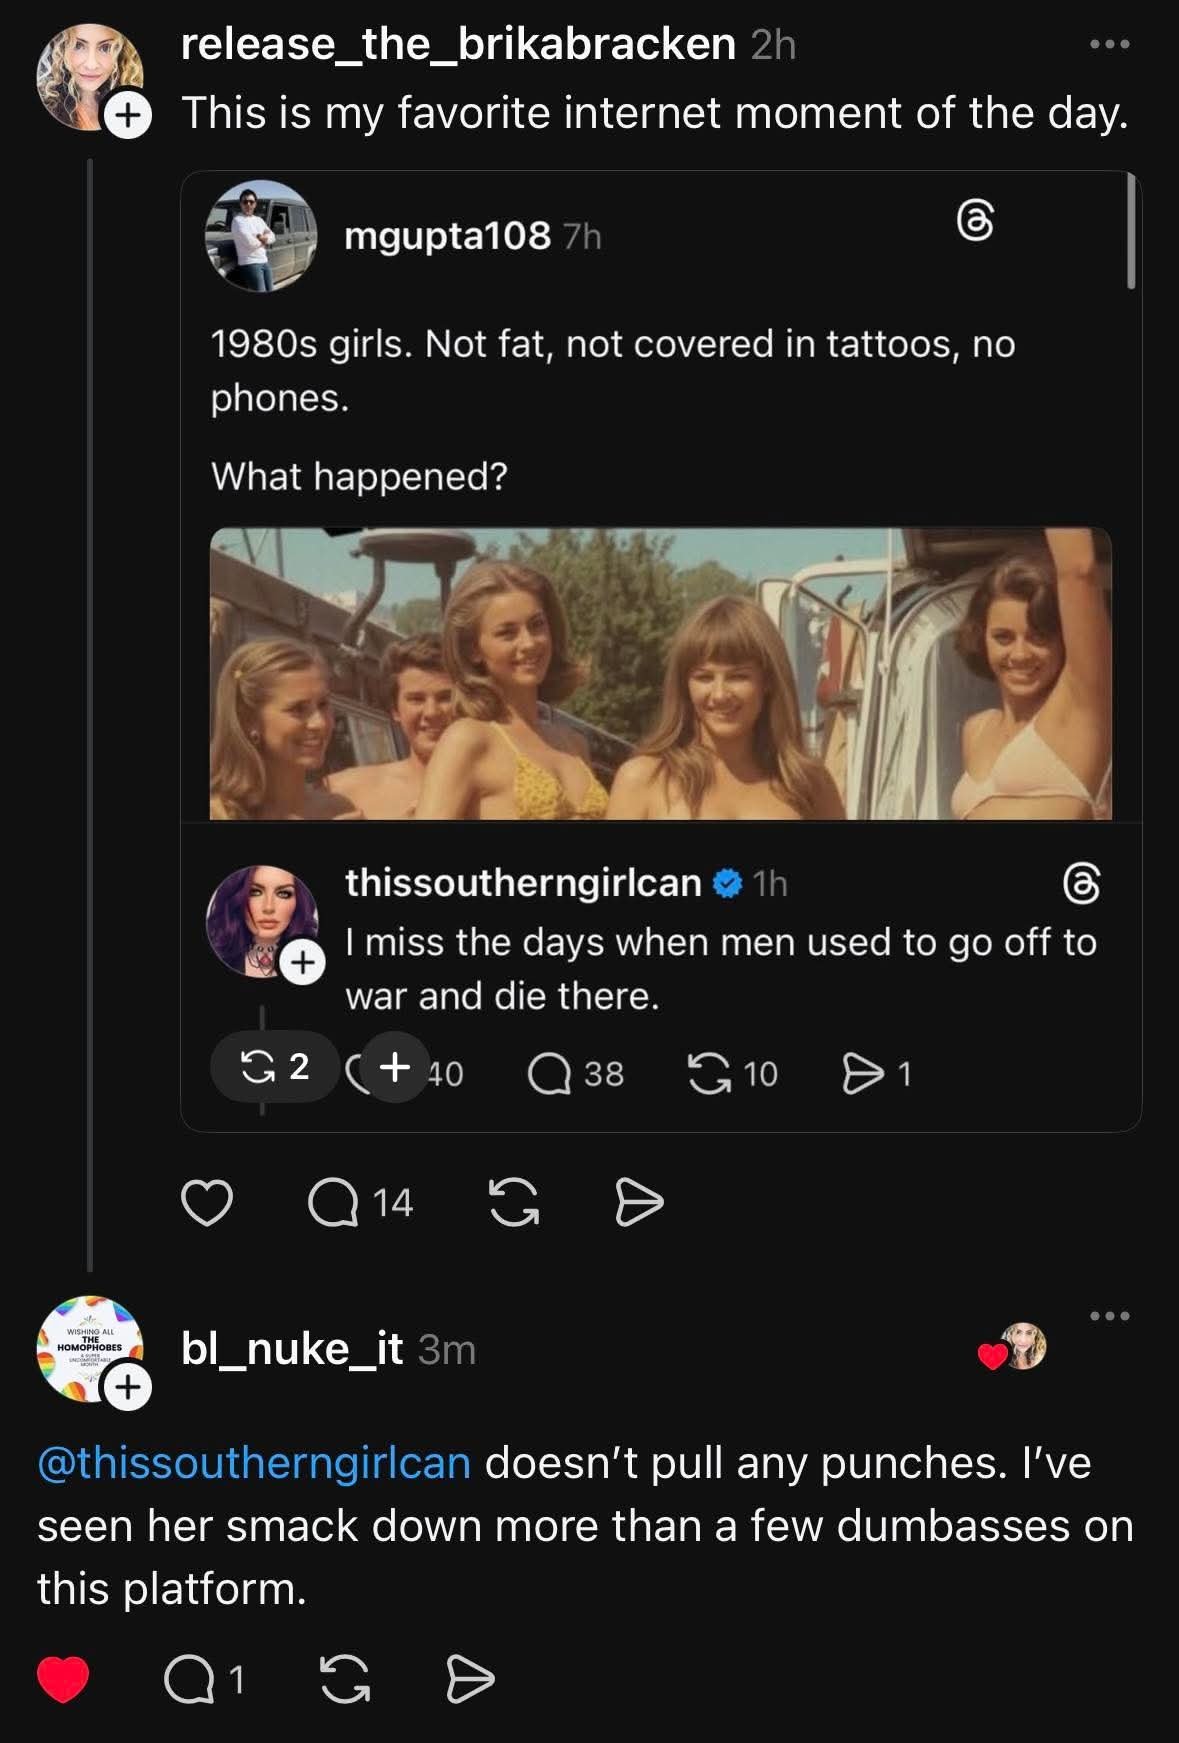This screenshot has width=1179, height=1743.
Task: Follow release_the_brikabracken via avatar plus badge
Action: (x=126, y=116)
